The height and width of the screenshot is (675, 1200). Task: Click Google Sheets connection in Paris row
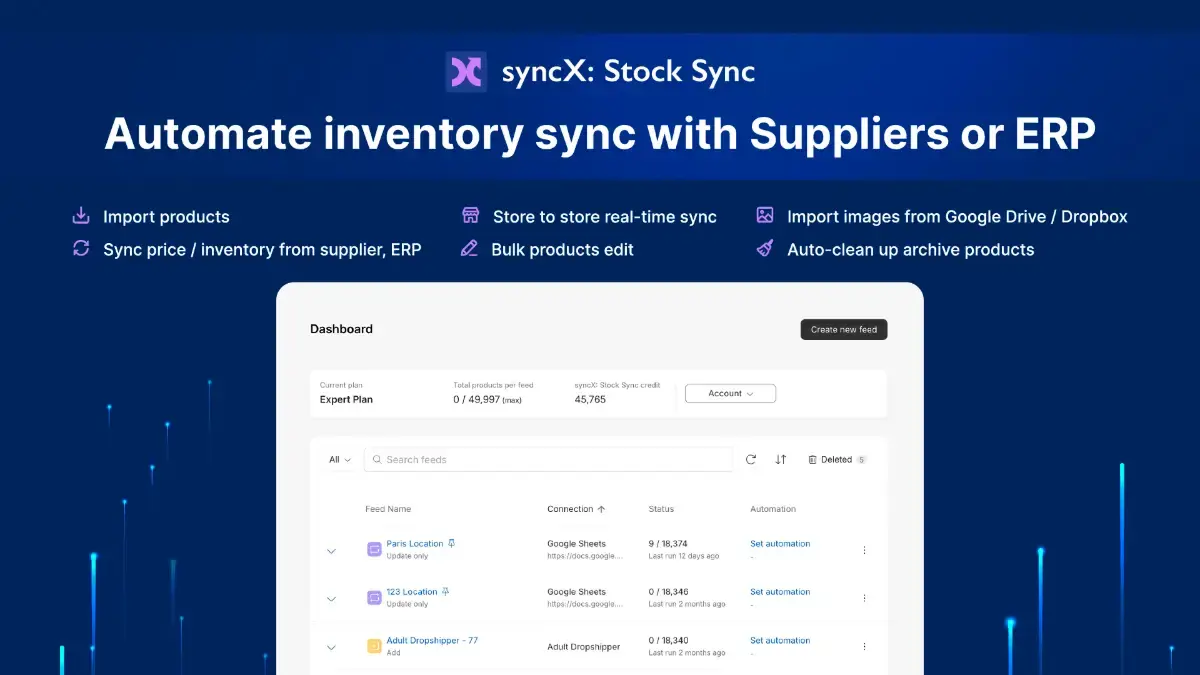pos(577,544)
